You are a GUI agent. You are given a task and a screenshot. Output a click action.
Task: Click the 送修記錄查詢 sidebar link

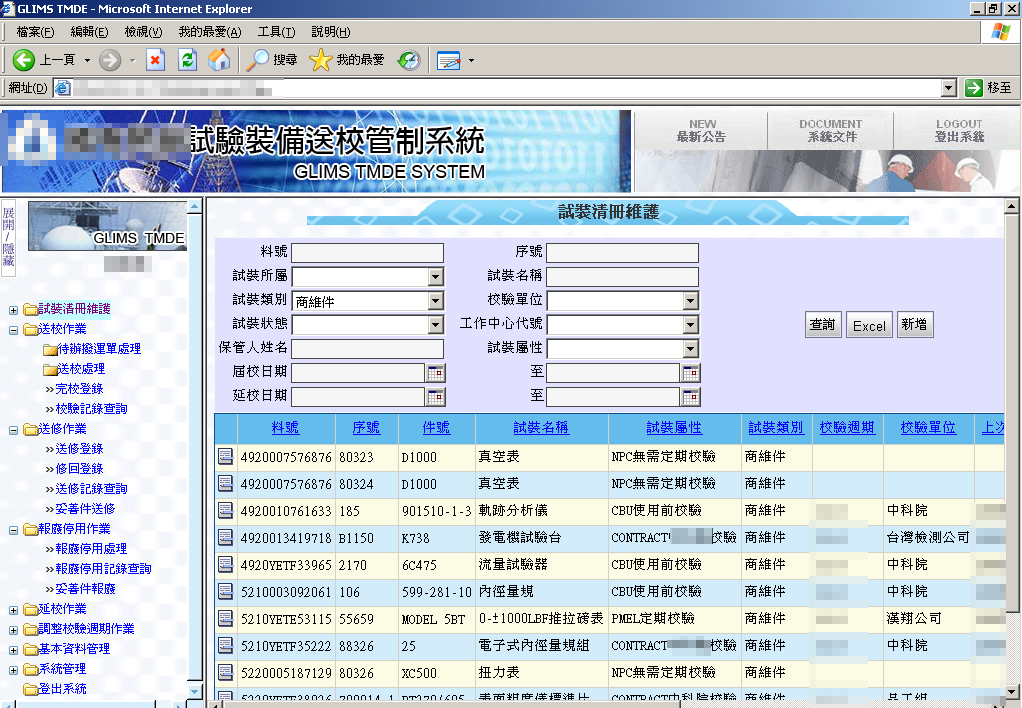coord(91,489)
